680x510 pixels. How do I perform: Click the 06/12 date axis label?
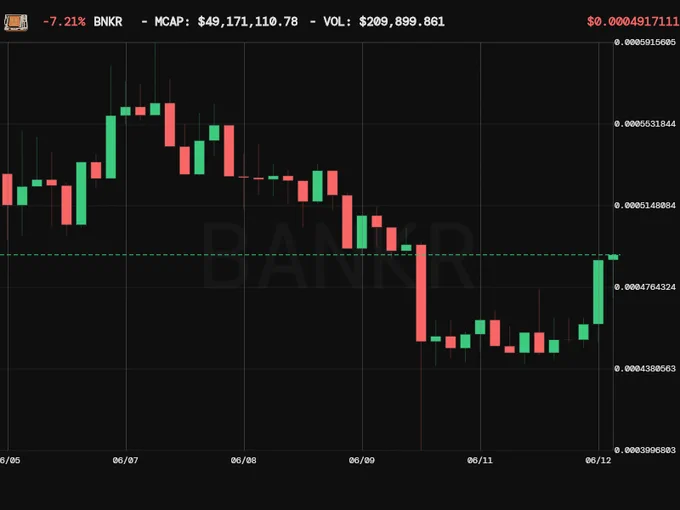pyautogui.click(x=598, y=460)
